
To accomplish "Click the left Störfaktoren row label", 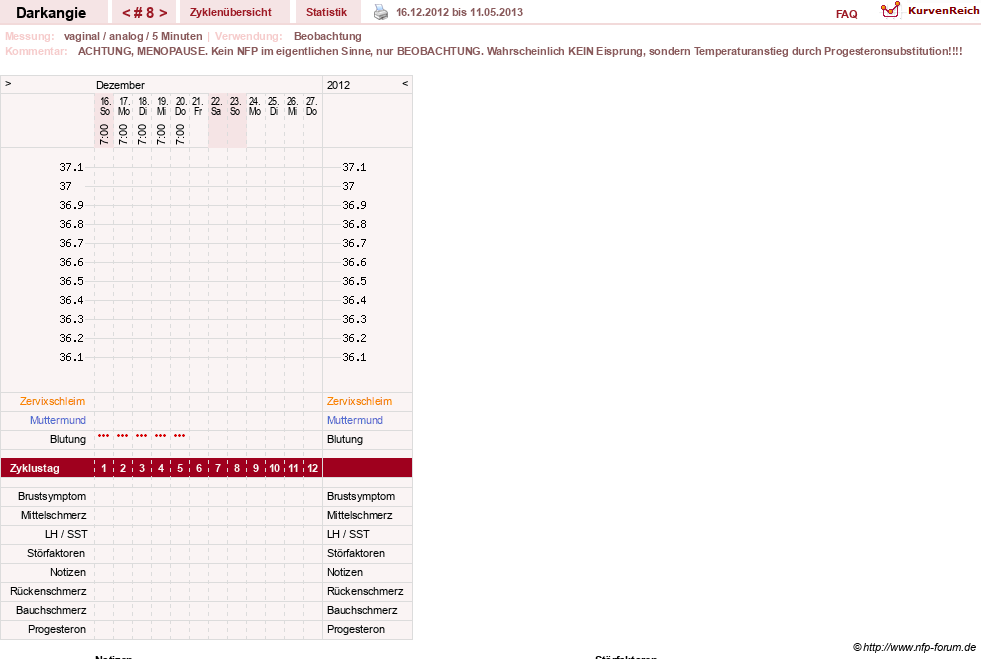I will pos(56,553).
